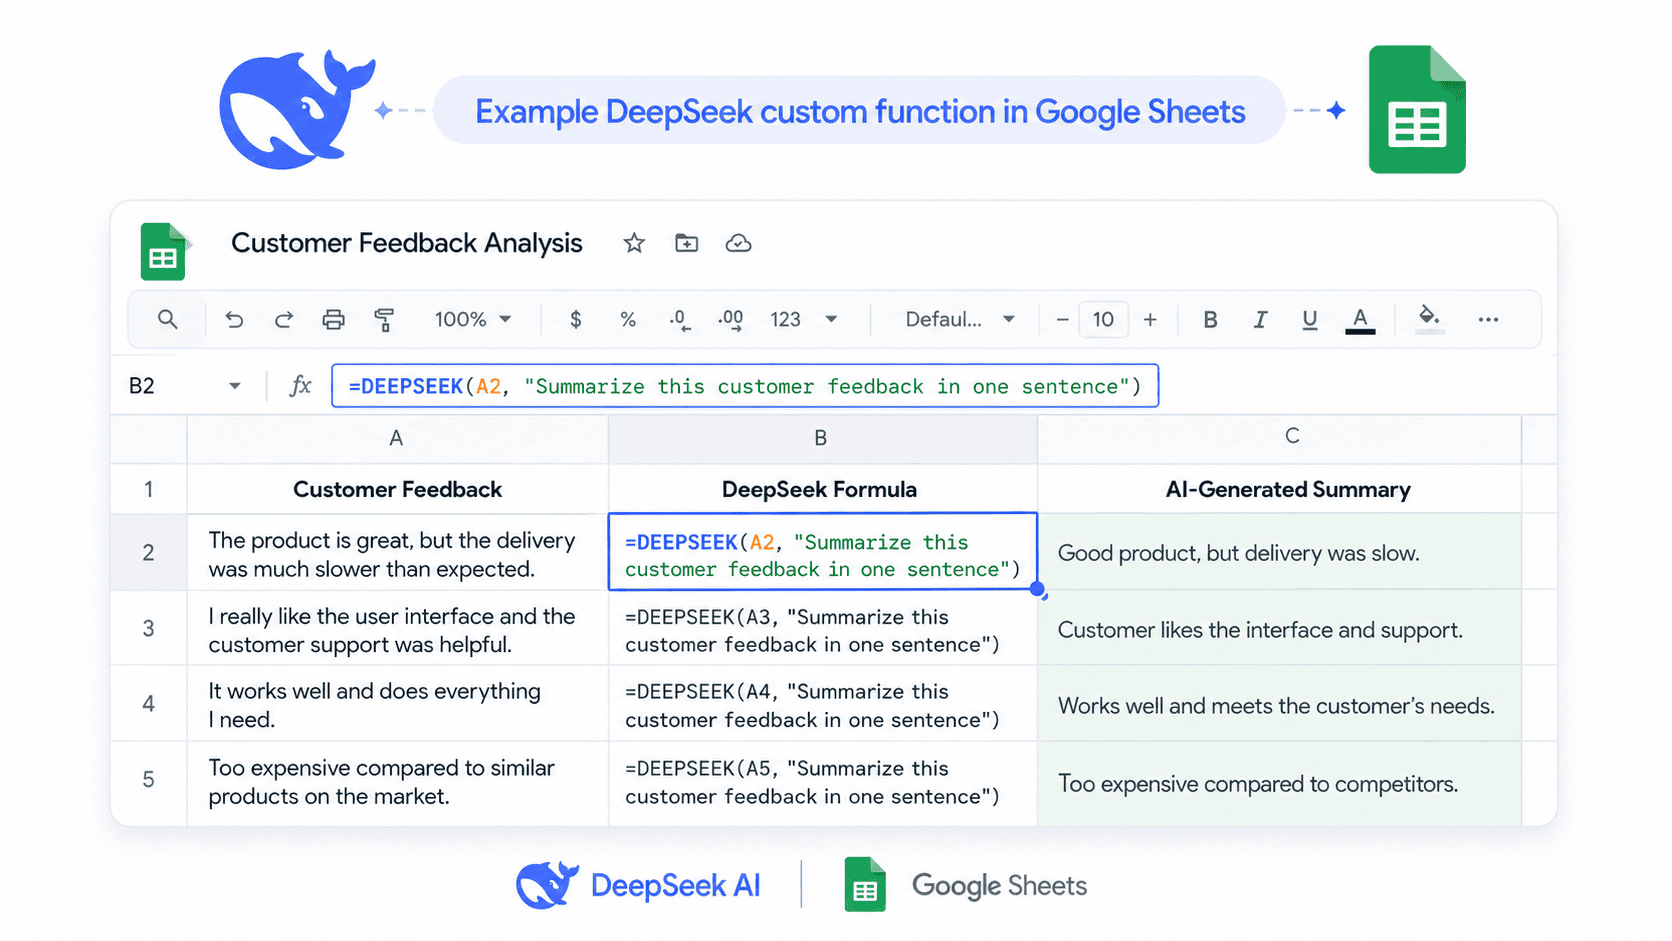Screen dimensions: 1672x941
Task: Decrease decimal places
Action: click(680, 320)
